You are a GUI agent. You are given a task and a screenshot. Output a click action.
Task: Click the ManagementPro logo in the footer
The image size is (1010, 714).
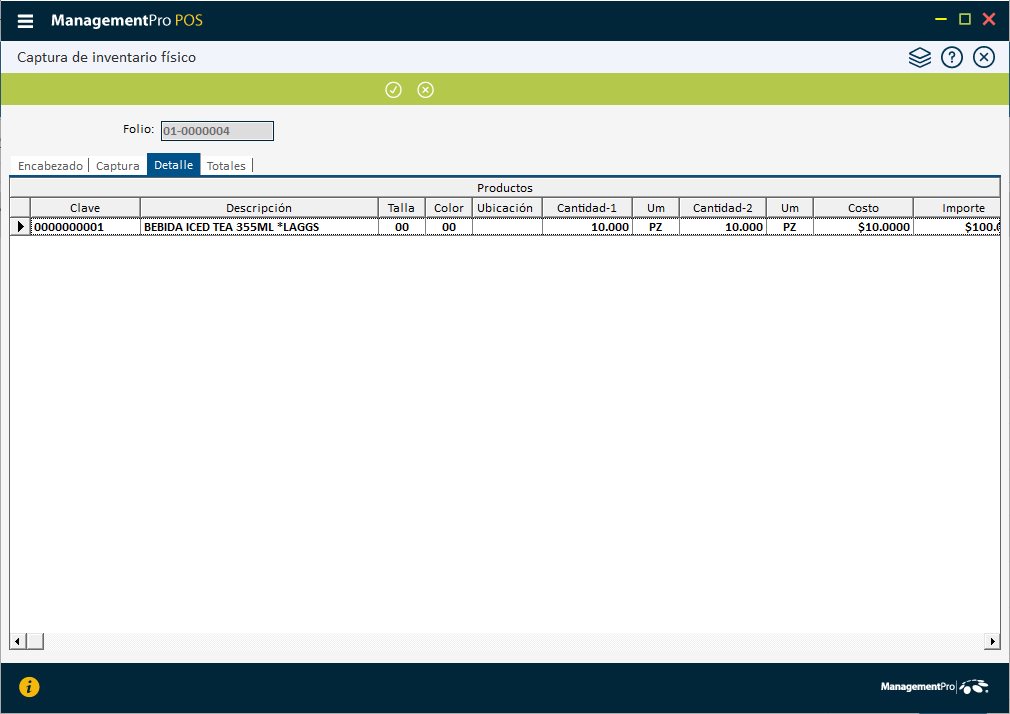[x=934, y=687]
